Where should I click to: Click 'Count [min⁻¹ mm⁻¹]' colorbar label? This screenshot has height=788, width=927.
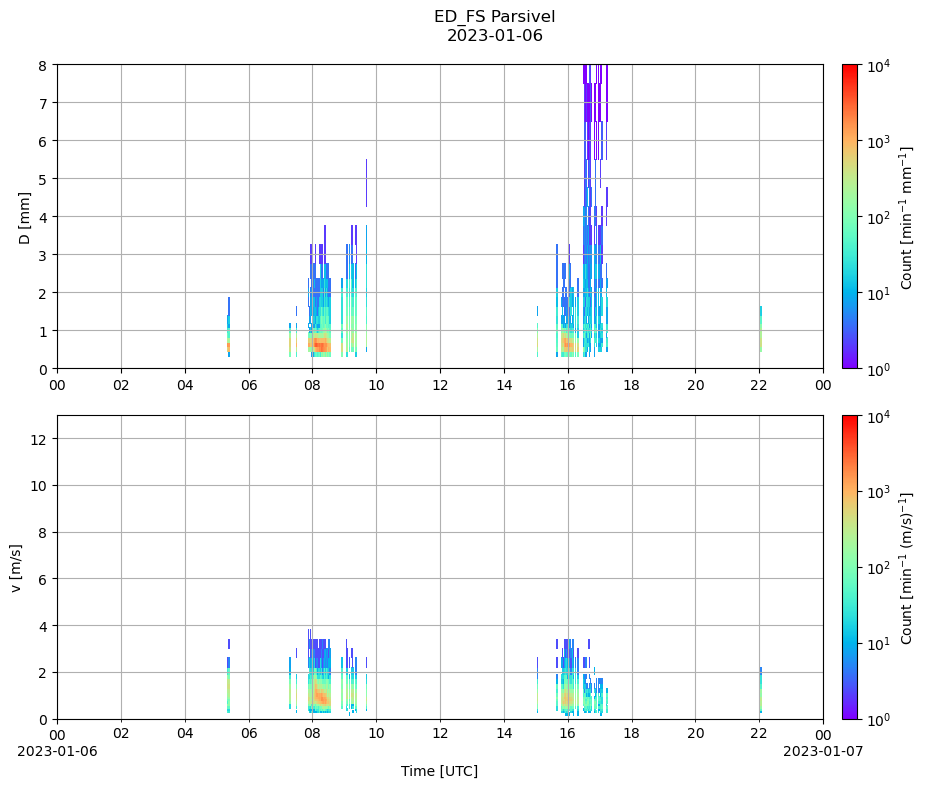(906, 218)
